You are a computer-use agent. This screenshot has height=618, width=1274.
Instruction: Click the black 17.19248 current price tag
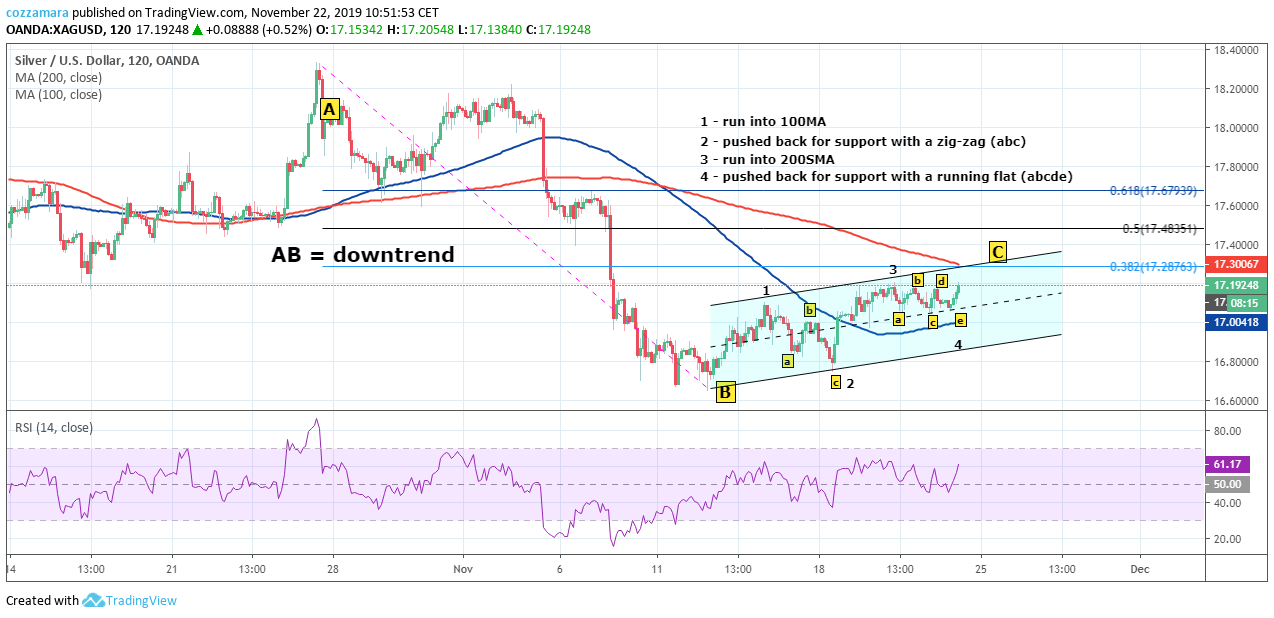point(1238,285)
